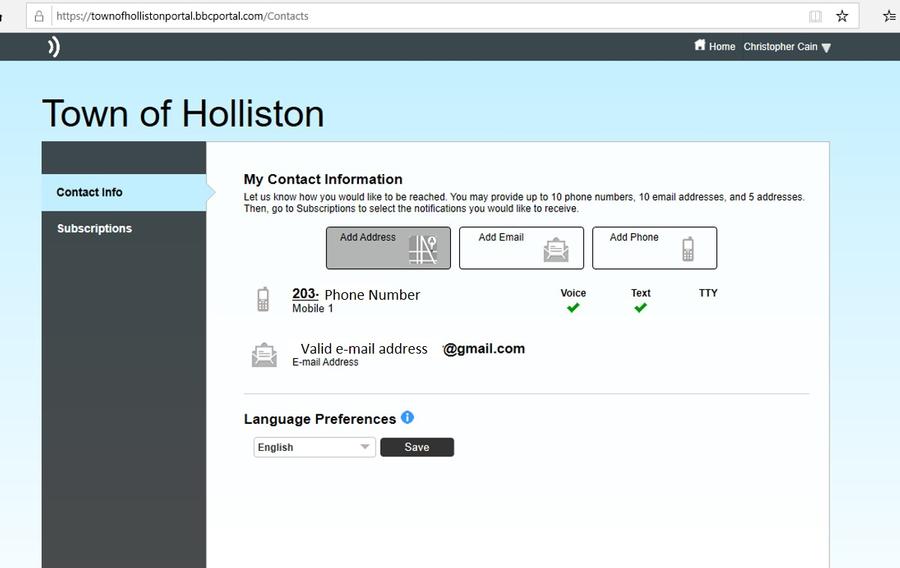The height and width of the screenshot is (568, 900).
Task: Click the TTY column header
Action: [708, 293]
